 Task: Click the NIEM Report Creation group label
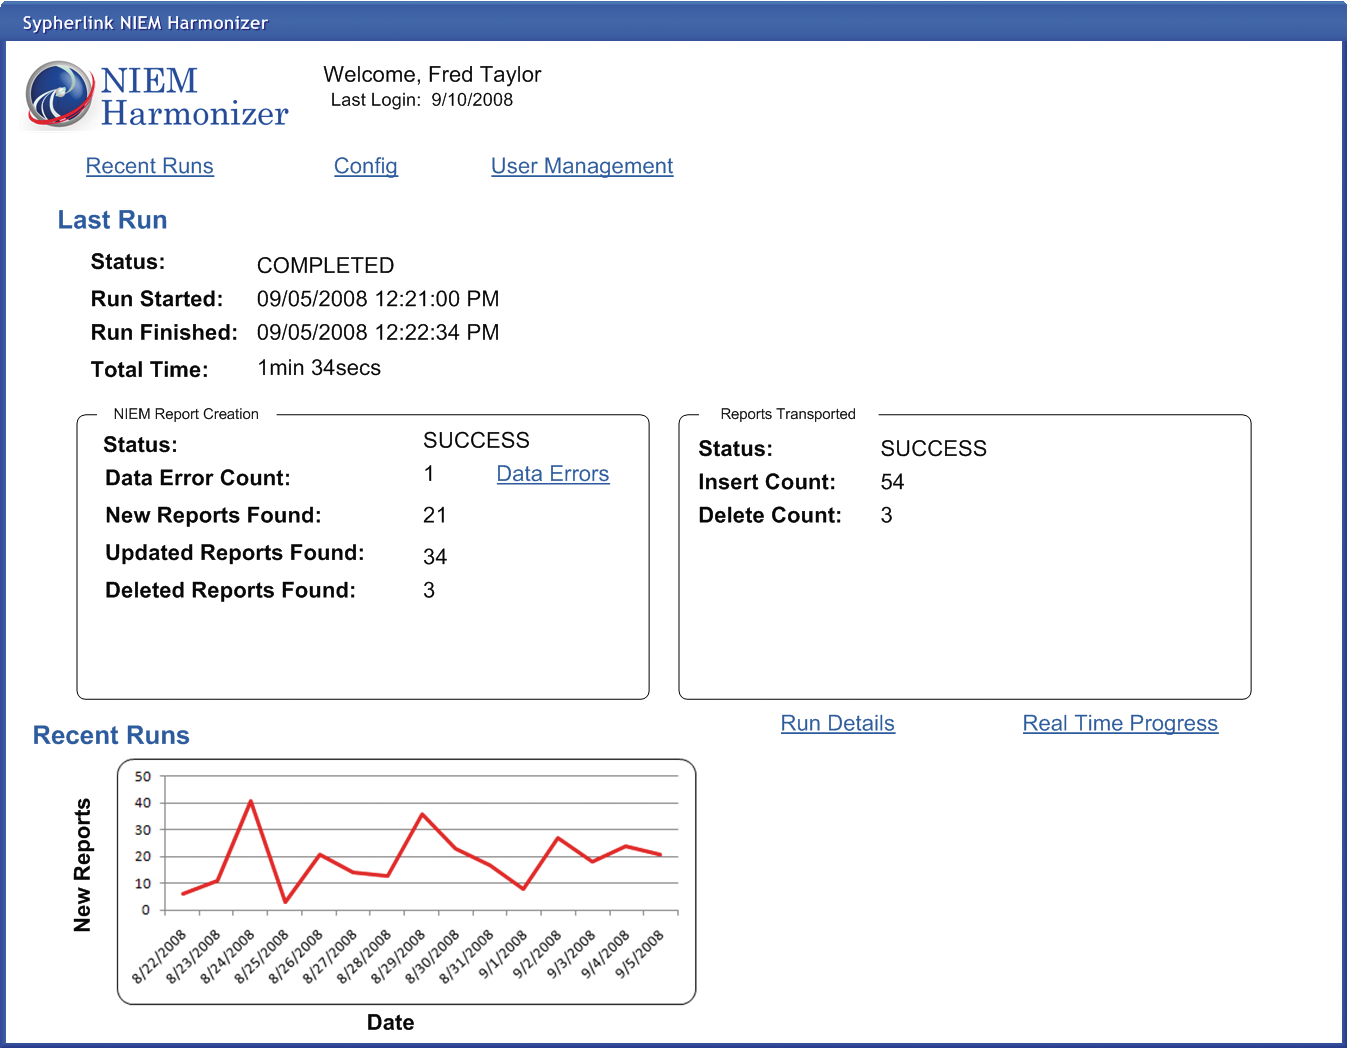[186, 414]
